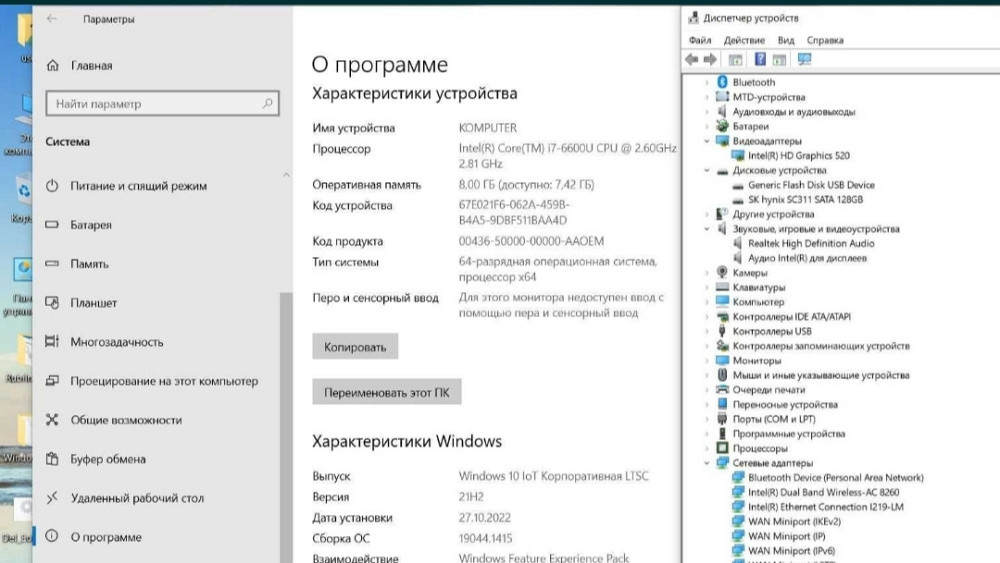Open Справка menu in Device Manager
This screenshot has width=1000, height=563.
pos(825,40)
